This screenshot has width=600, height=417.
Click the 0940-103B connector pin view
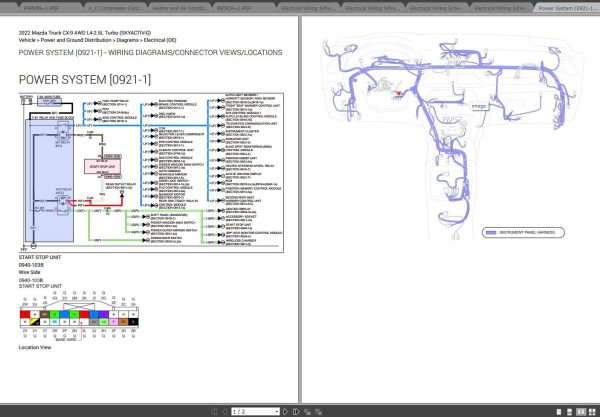[x=79, y=316]
